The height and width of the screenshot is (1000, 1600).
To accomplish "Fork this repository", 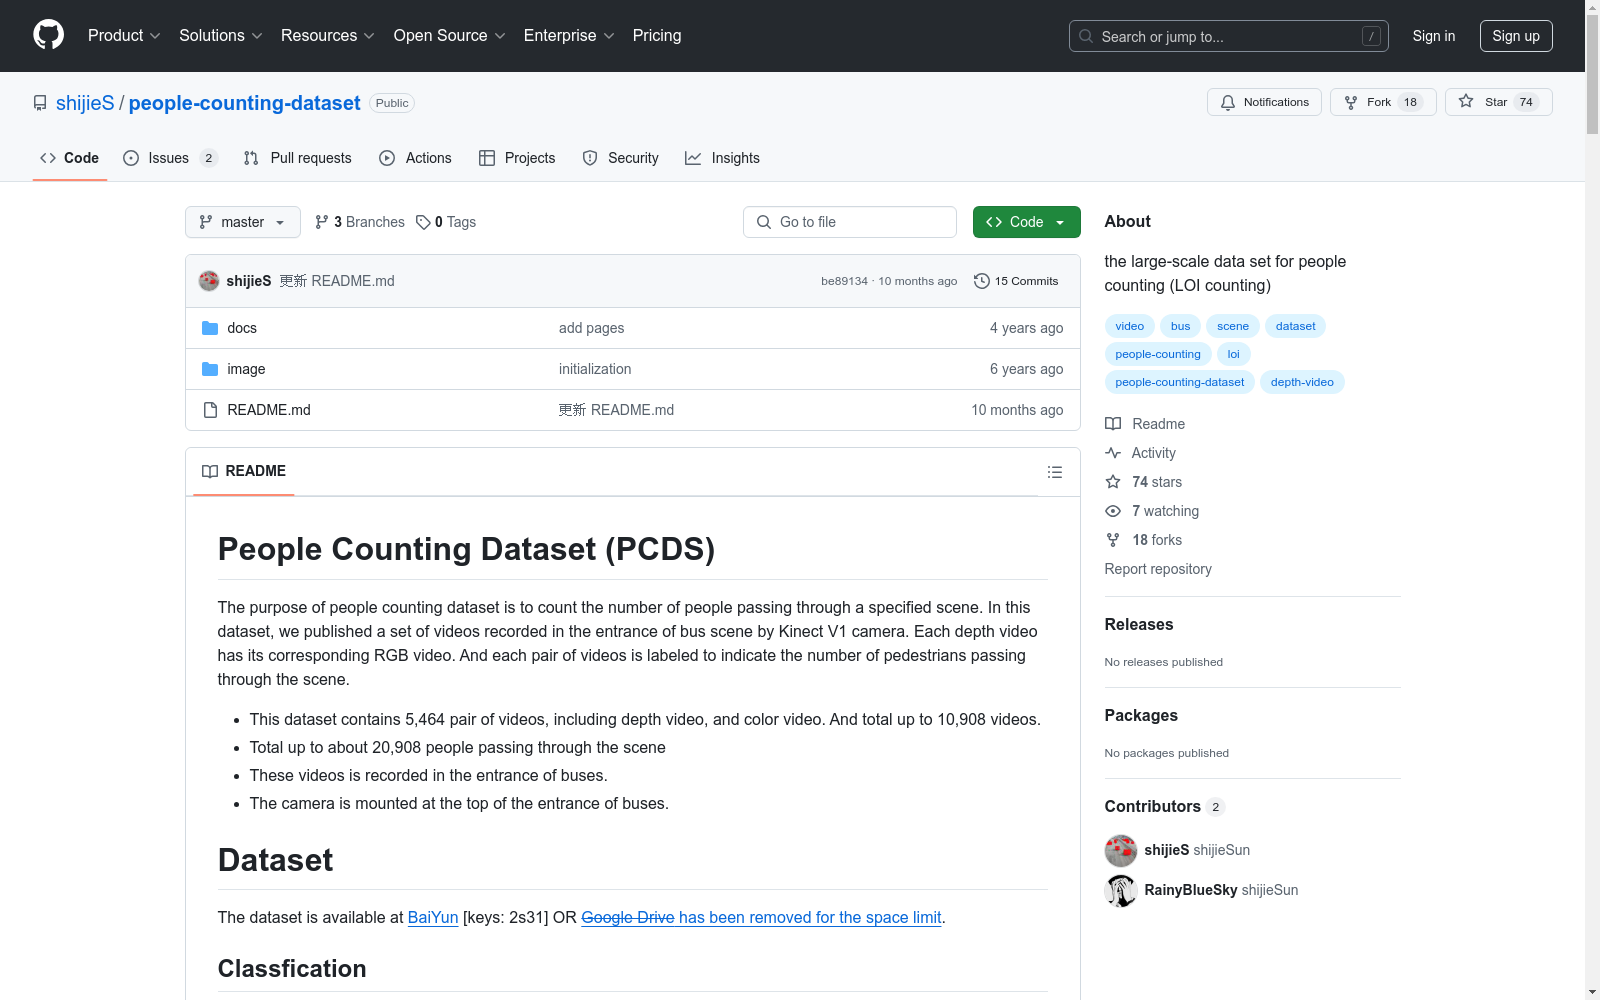I will (1383, 102).
